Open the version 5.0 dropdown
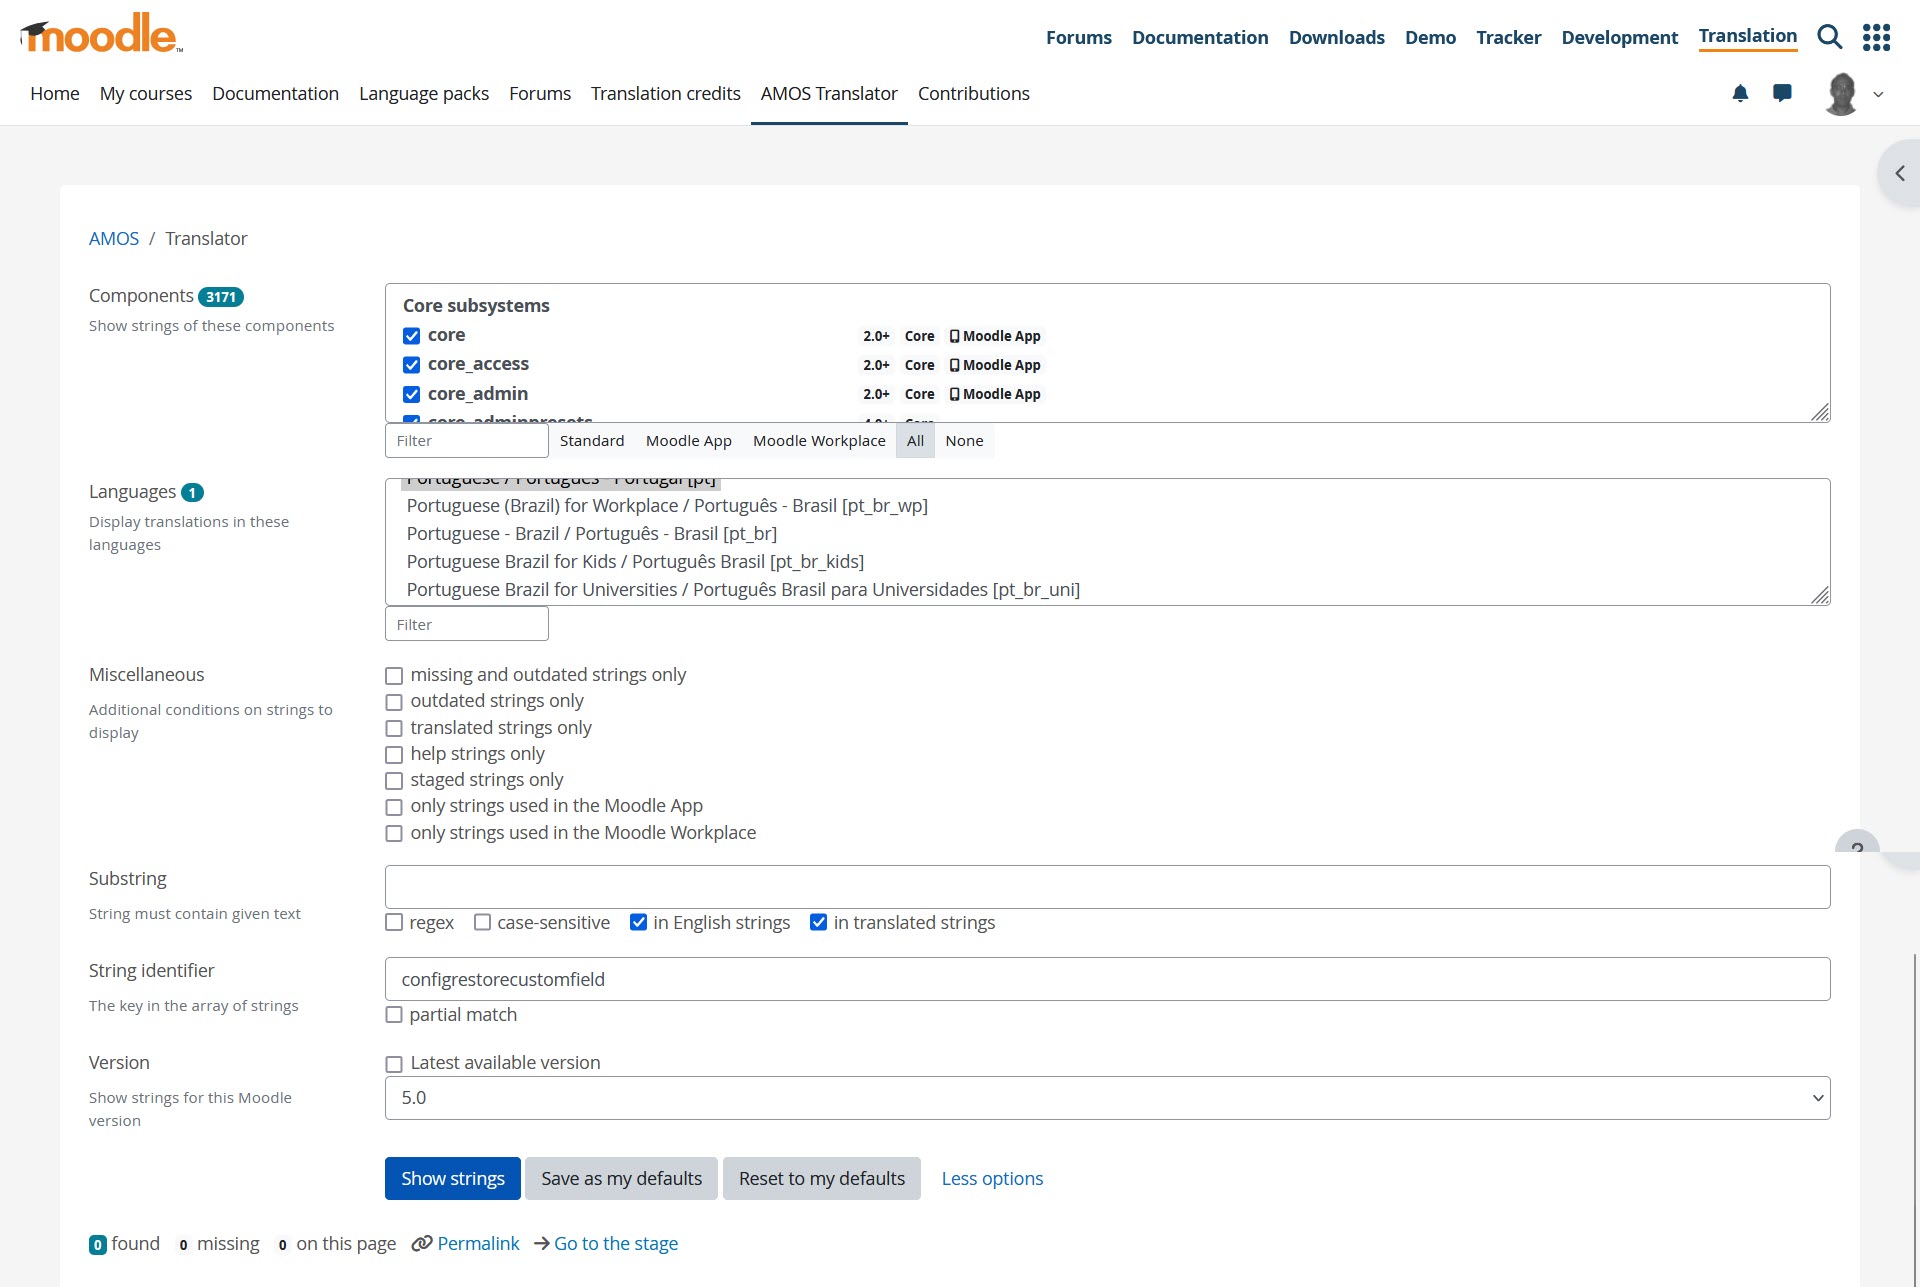 [x=1107, y=1098]
